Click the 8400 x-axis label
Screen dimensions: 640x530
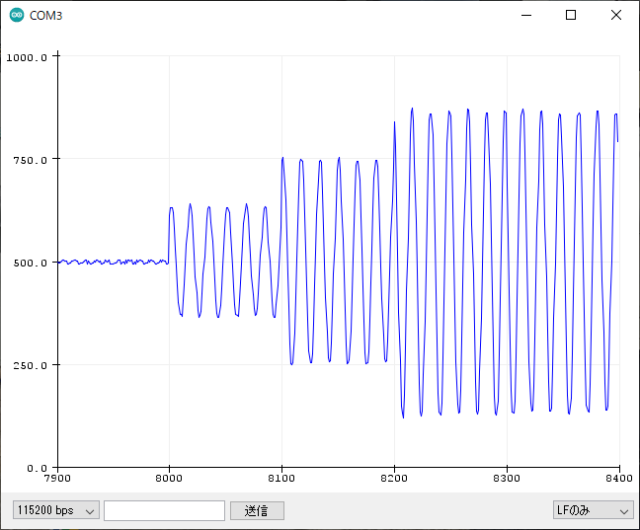619,478
